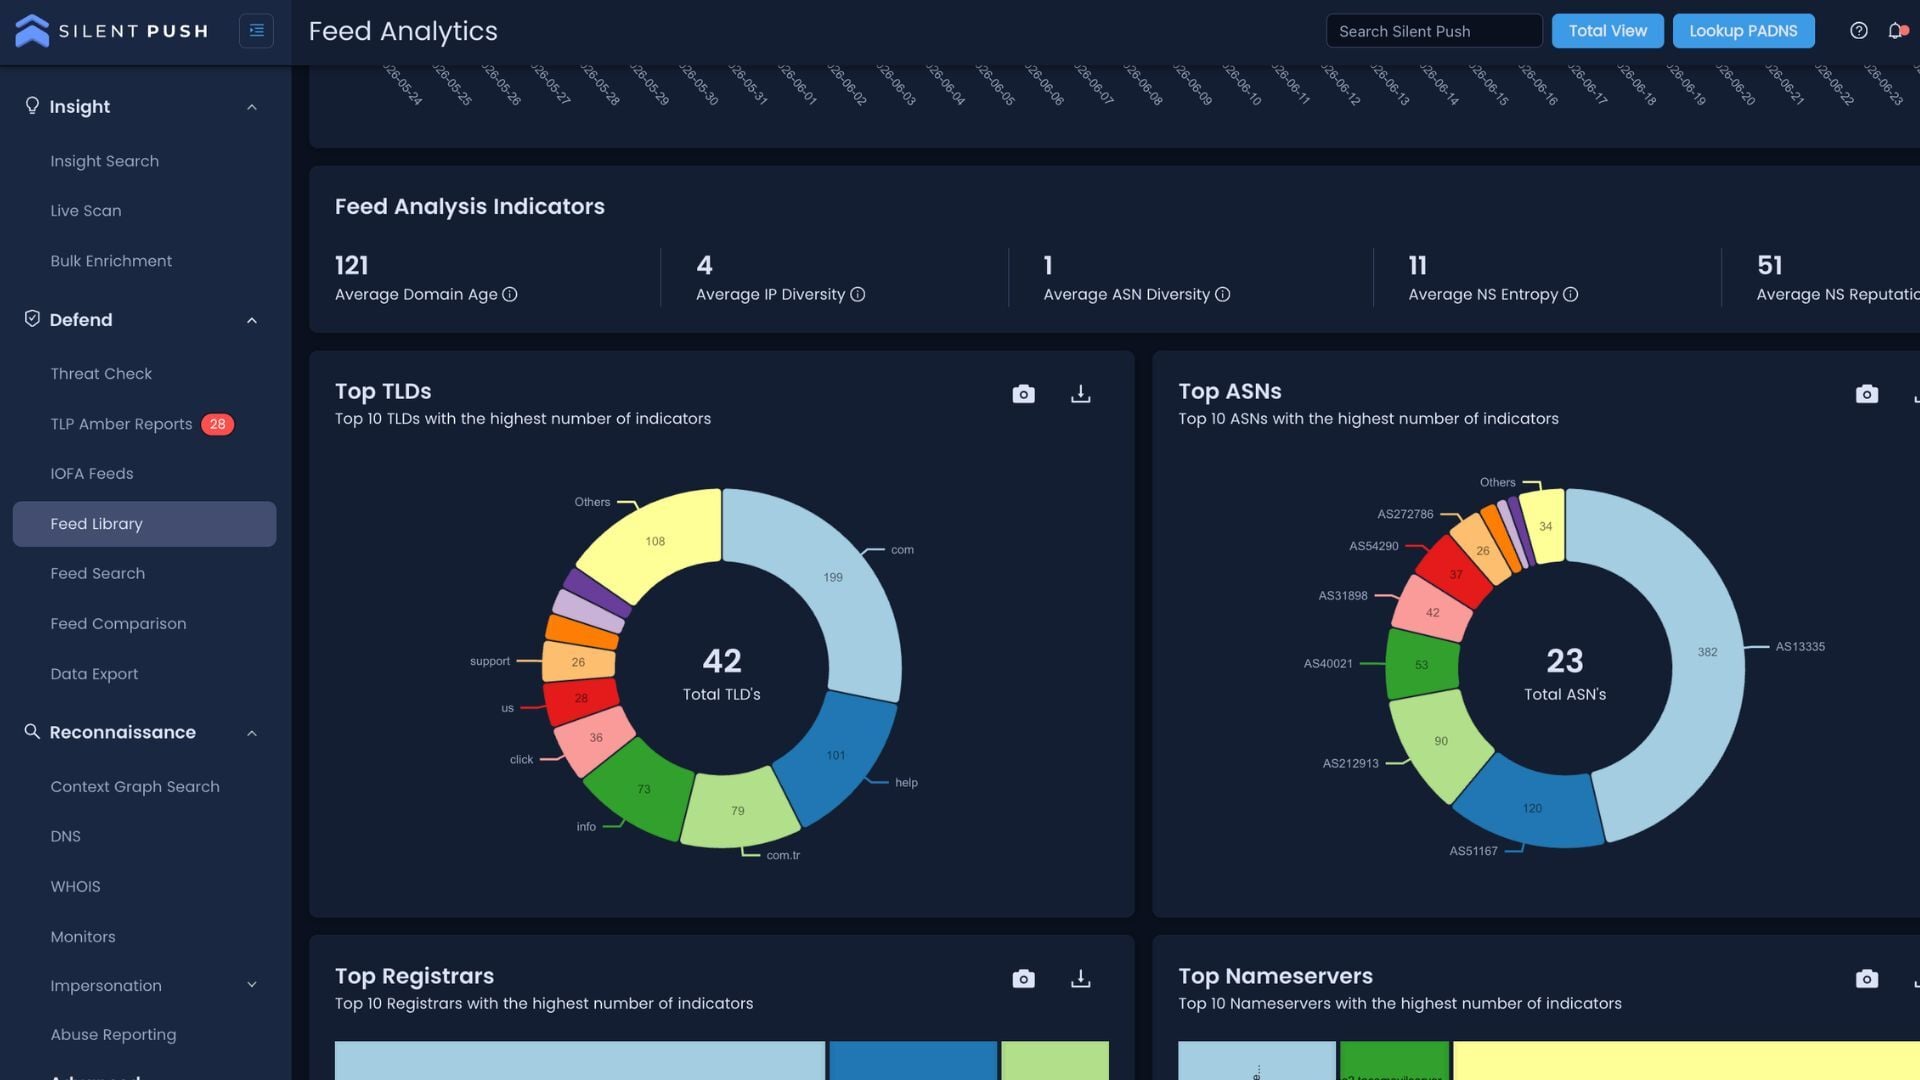Go to DNS page
Screen dimensions: 1920x1080
pos(66,837)
